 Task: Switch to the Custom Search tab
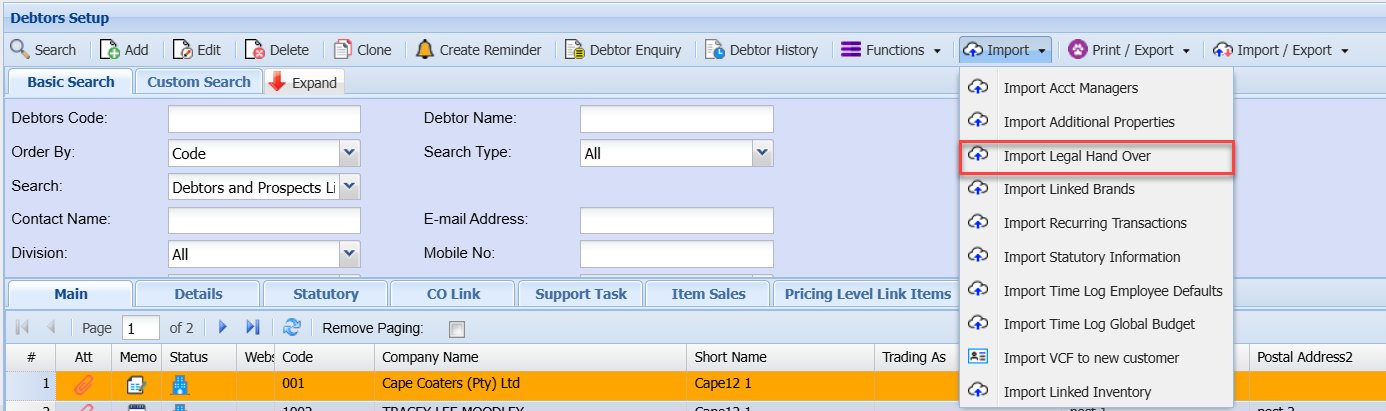click(x=198, y=82)
